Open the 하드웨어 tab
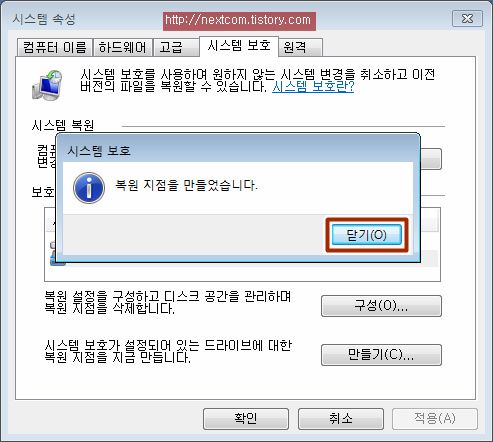This screenshot has height=442, width=493. tap(123, 47)
